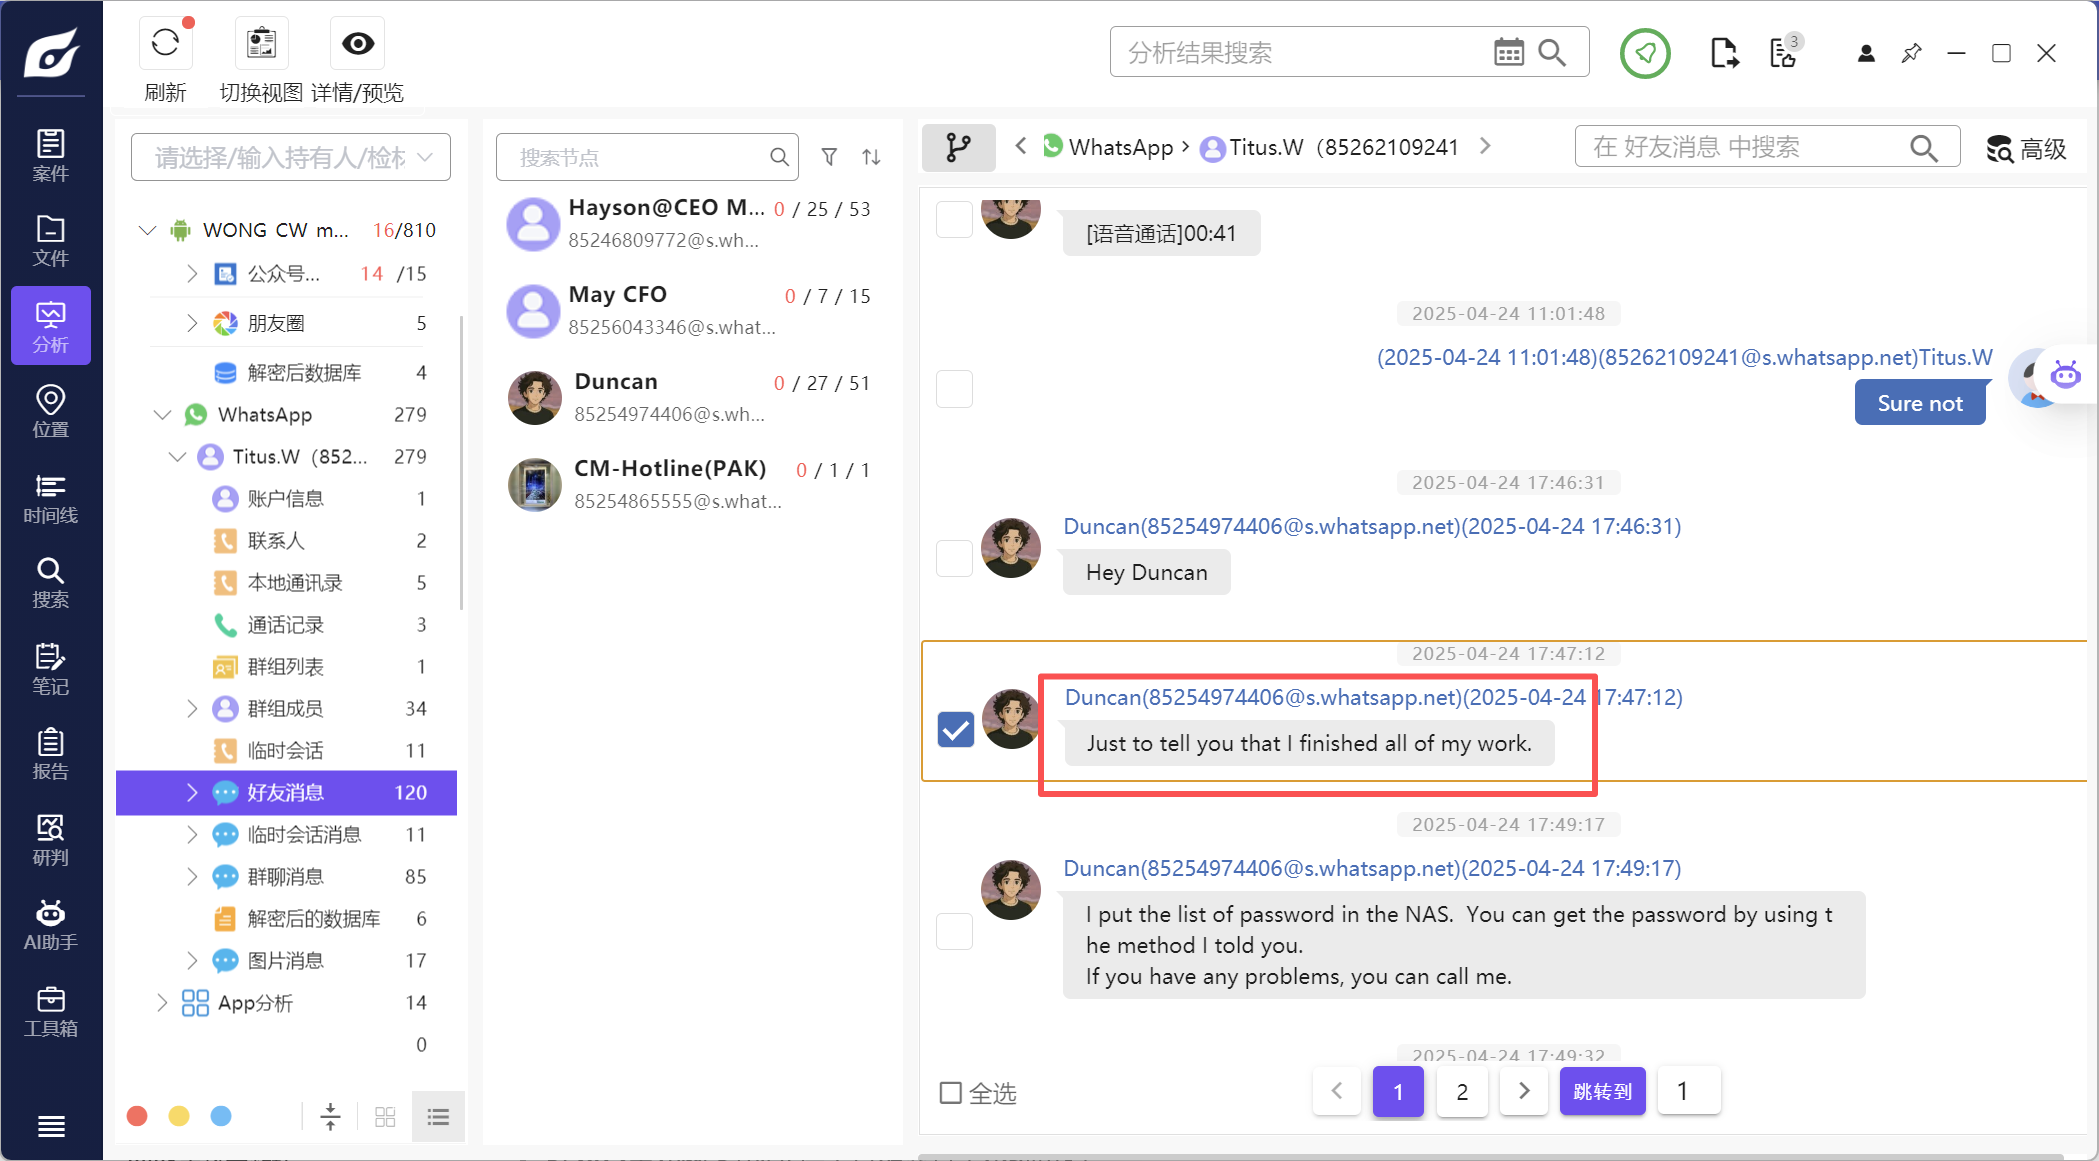Image resolution: width=2099 pixels, height=1161 pixels.
Task: Click the red color tag dot
Action: point(138,1116)
